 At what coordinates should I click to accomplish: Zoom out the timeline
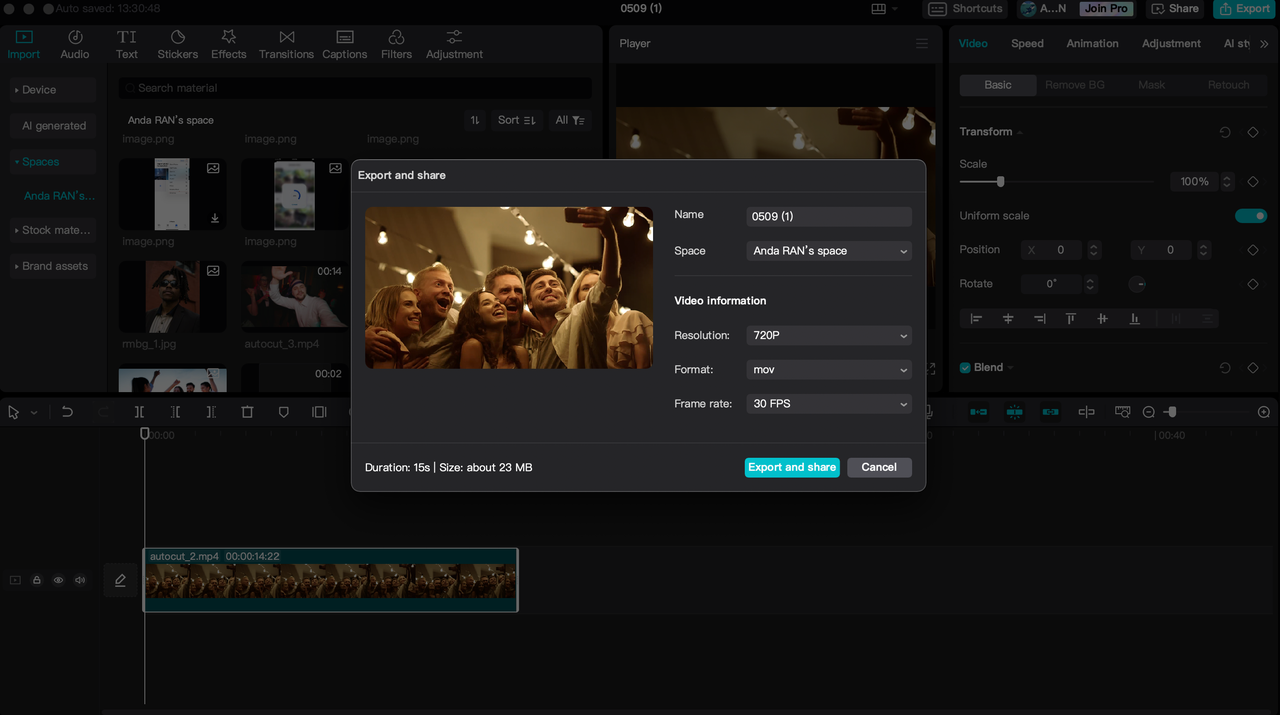[1149, 412]
